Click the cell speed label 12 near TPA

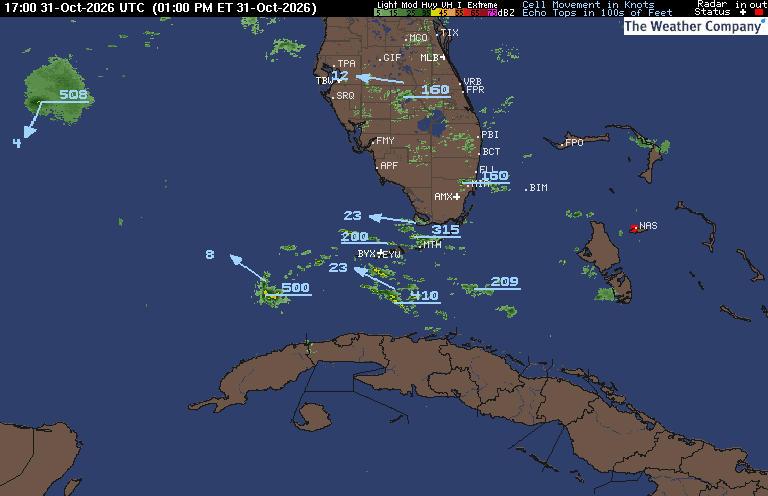coord(340,75)
